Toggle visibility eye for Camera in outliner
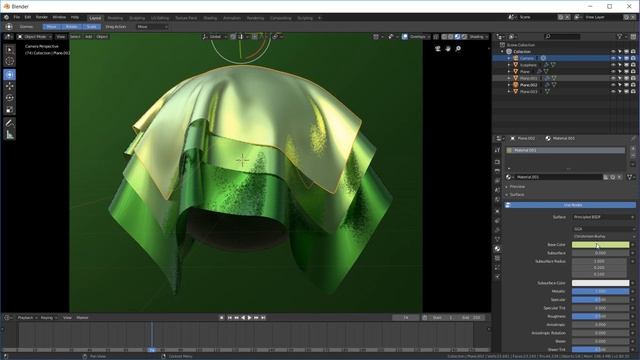Screen dimensions: 640x360 click(x=613, y=58)
